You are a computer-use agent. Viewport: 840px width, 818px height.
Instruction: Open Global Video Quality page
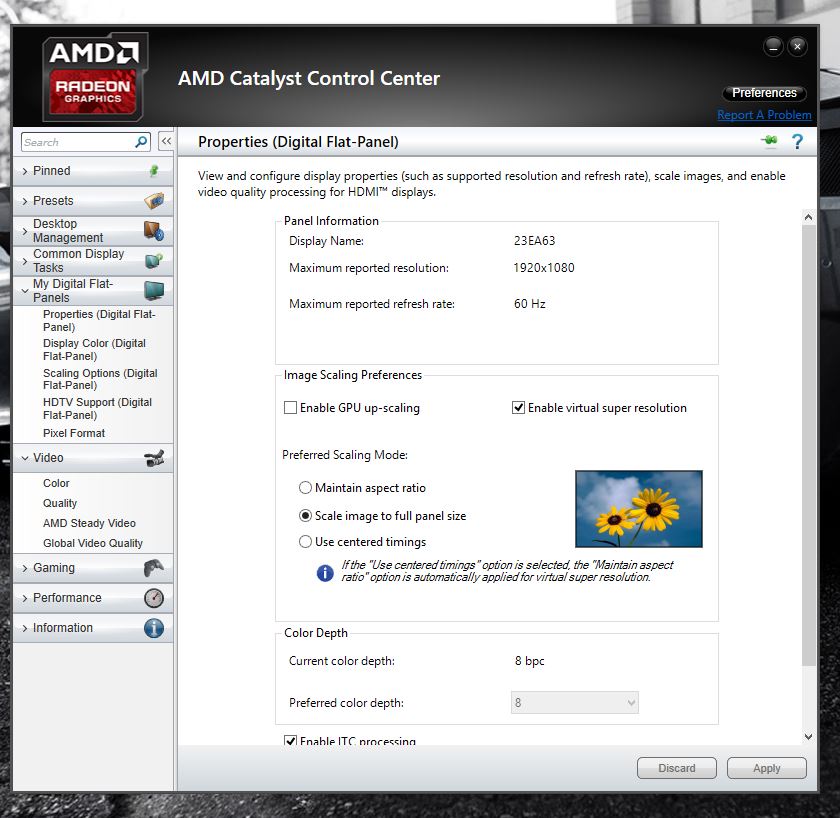[x=93, y=543]
